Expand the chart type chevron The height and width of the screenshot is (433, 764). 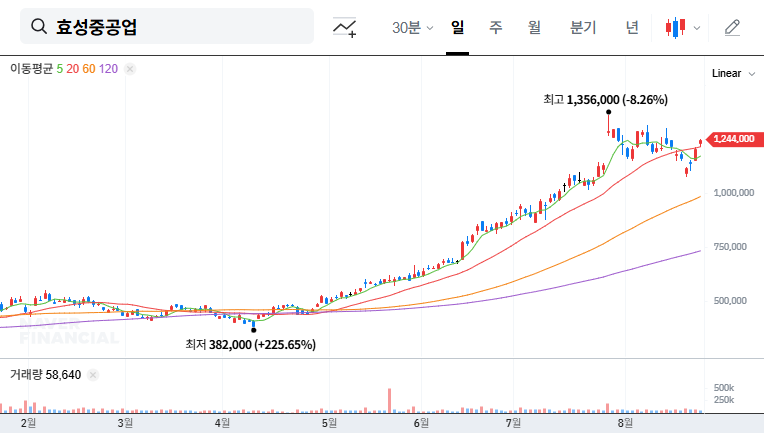coord(697,28)
